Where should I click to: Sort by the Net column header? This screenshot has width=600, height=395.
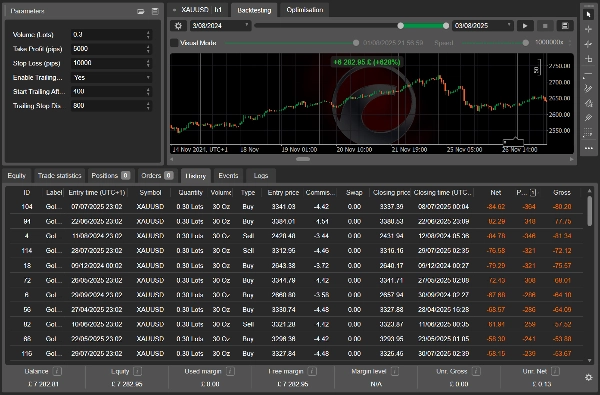496,193
